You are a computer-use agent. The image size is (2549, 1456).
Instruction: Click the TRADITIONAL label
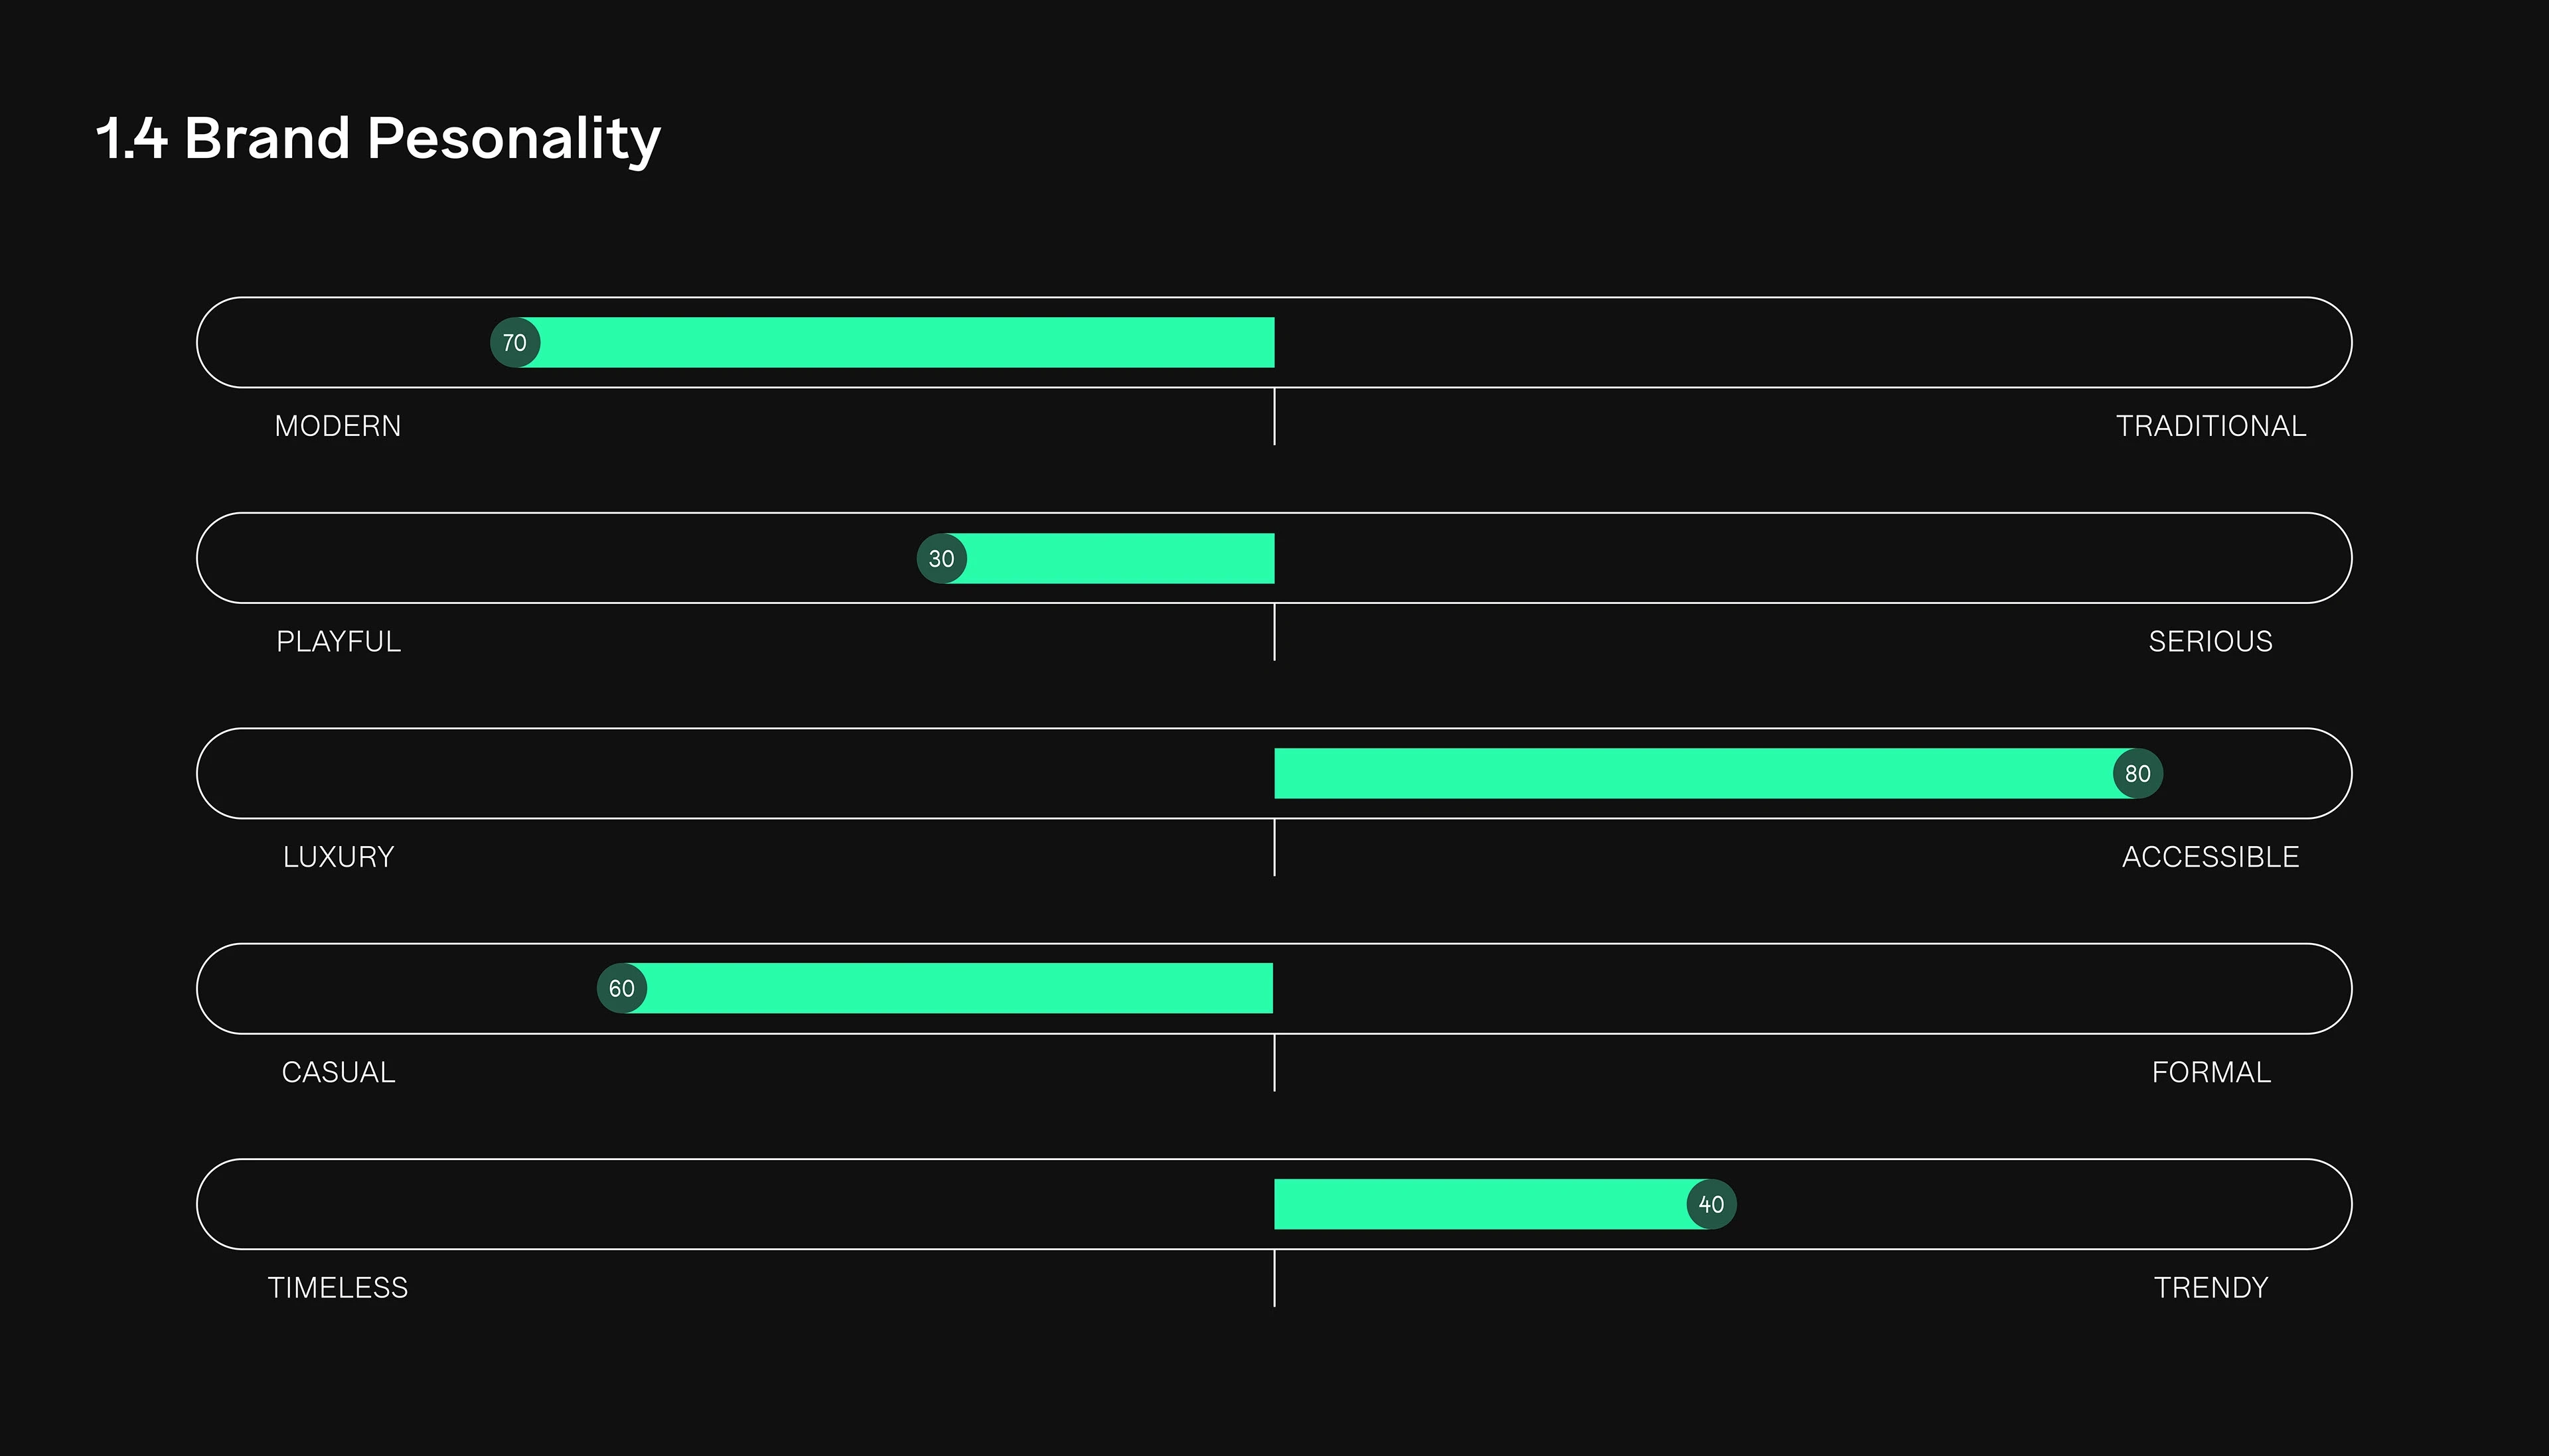[x=2210, y=426]
